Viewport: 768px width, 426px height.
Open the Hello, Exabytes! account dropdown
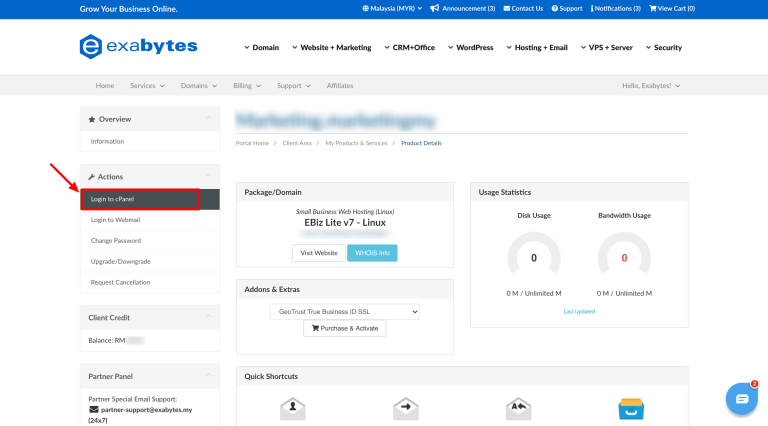click(651, 86)
